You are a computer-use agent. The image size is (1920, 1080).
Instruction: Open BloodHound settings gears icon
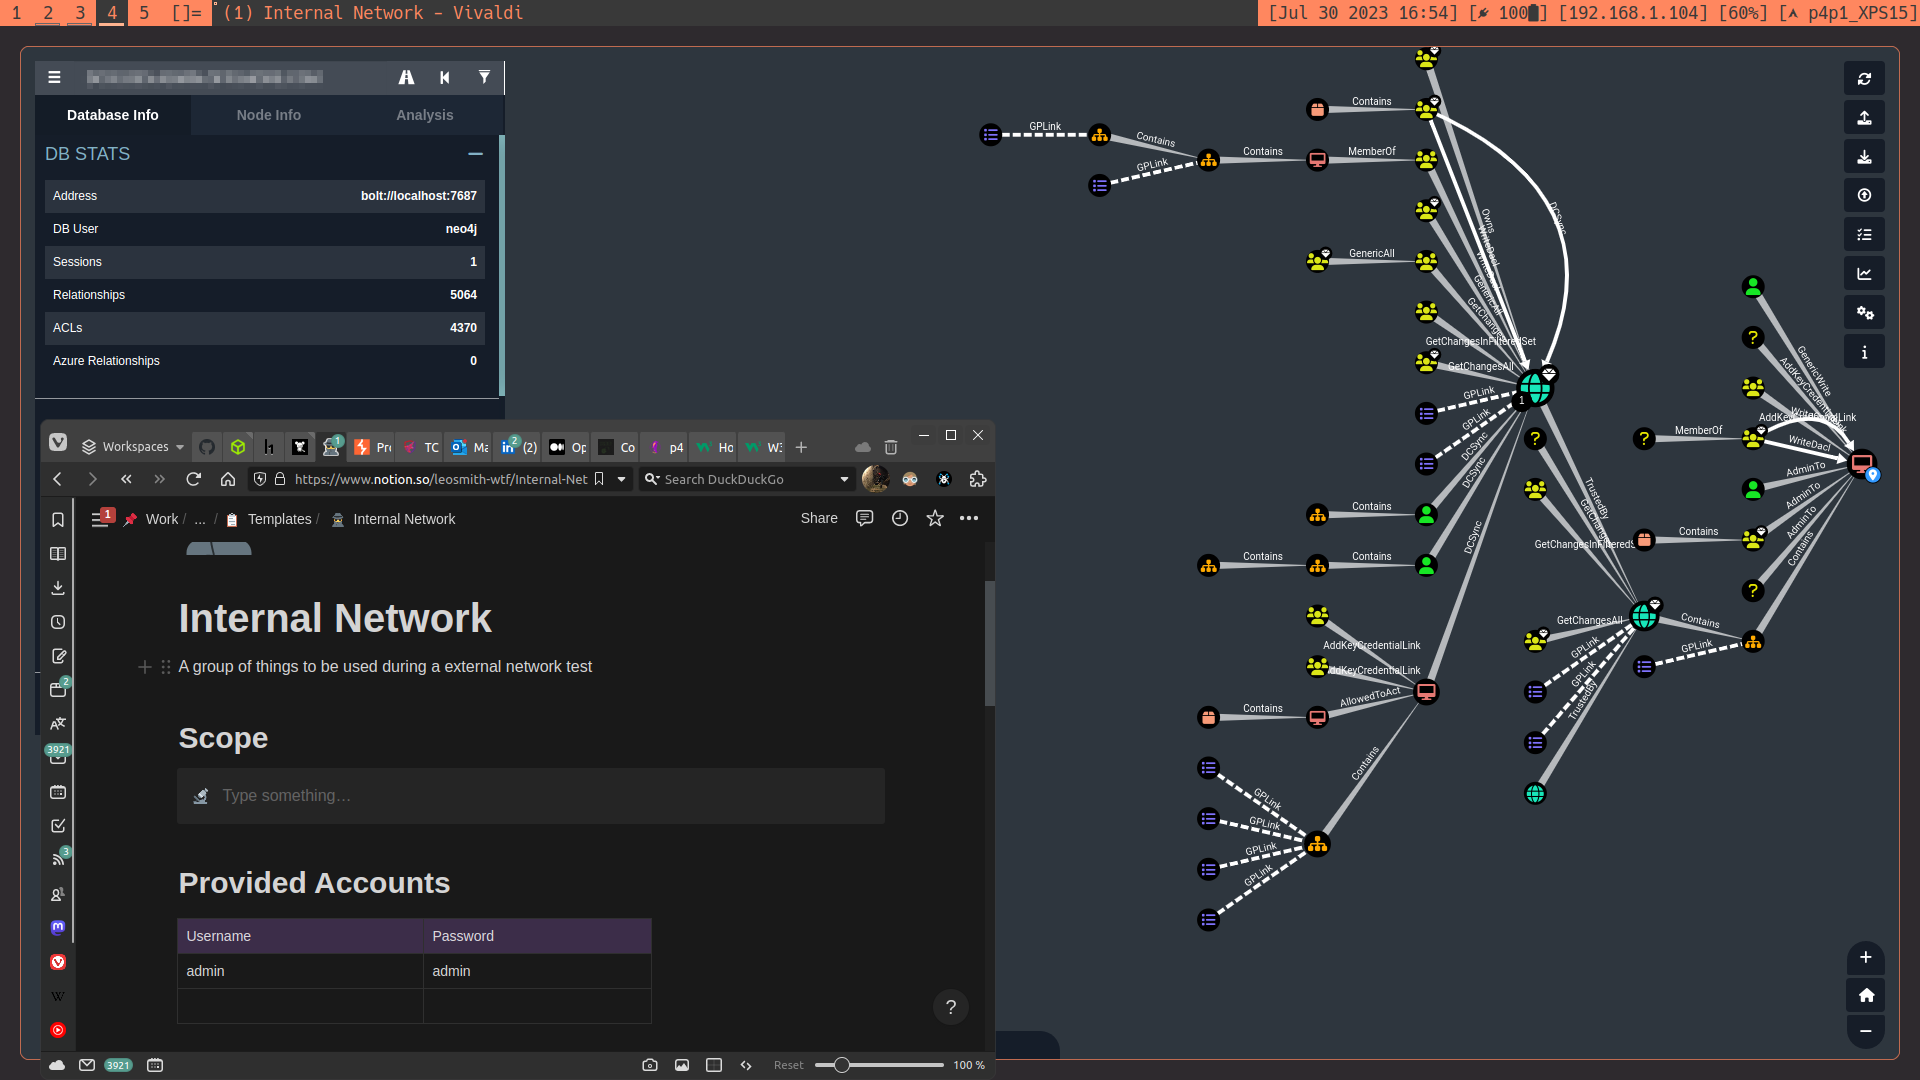(1864, 313)
